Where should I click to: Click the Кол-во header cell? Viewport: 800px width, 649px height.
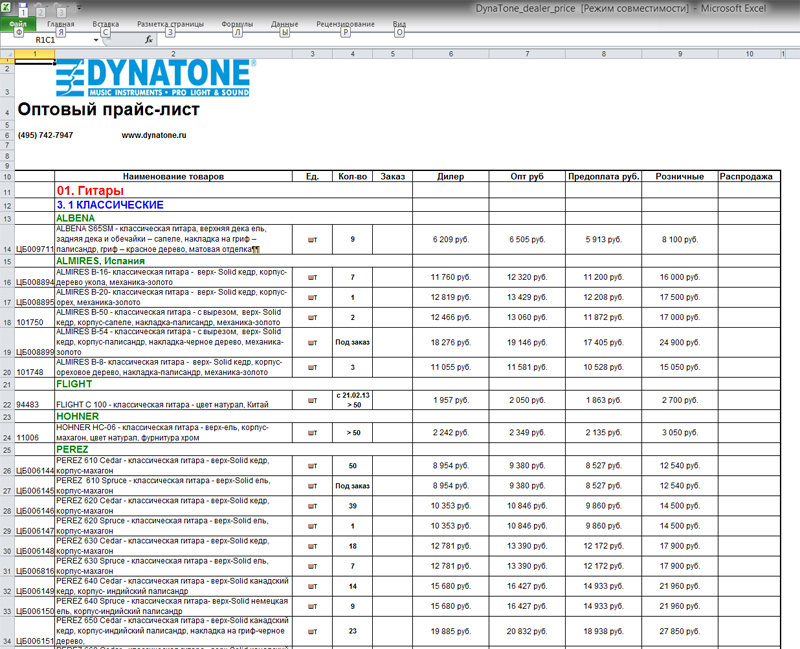click(353, 177)
